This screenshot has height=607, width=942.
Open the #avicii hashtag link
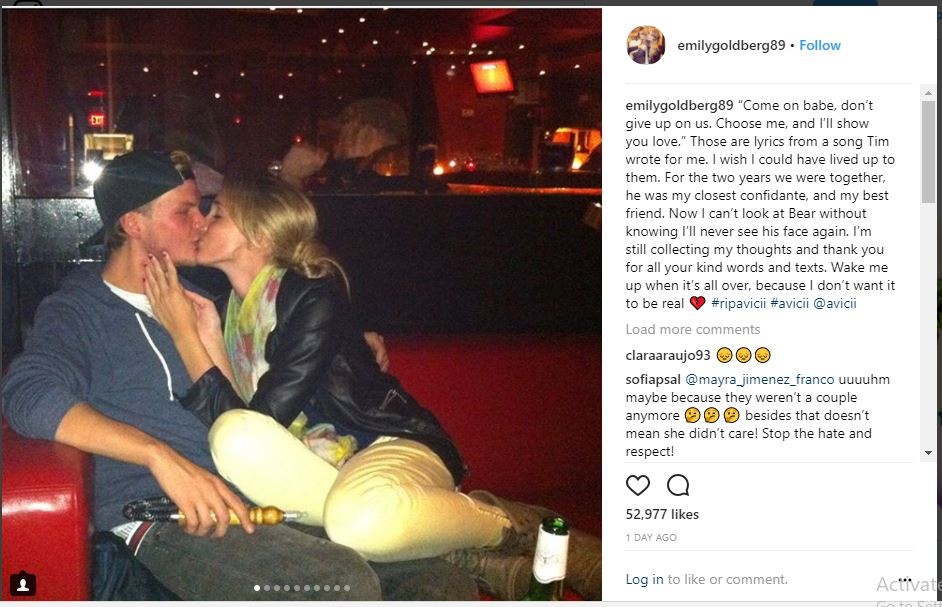(x=789, y=303)
